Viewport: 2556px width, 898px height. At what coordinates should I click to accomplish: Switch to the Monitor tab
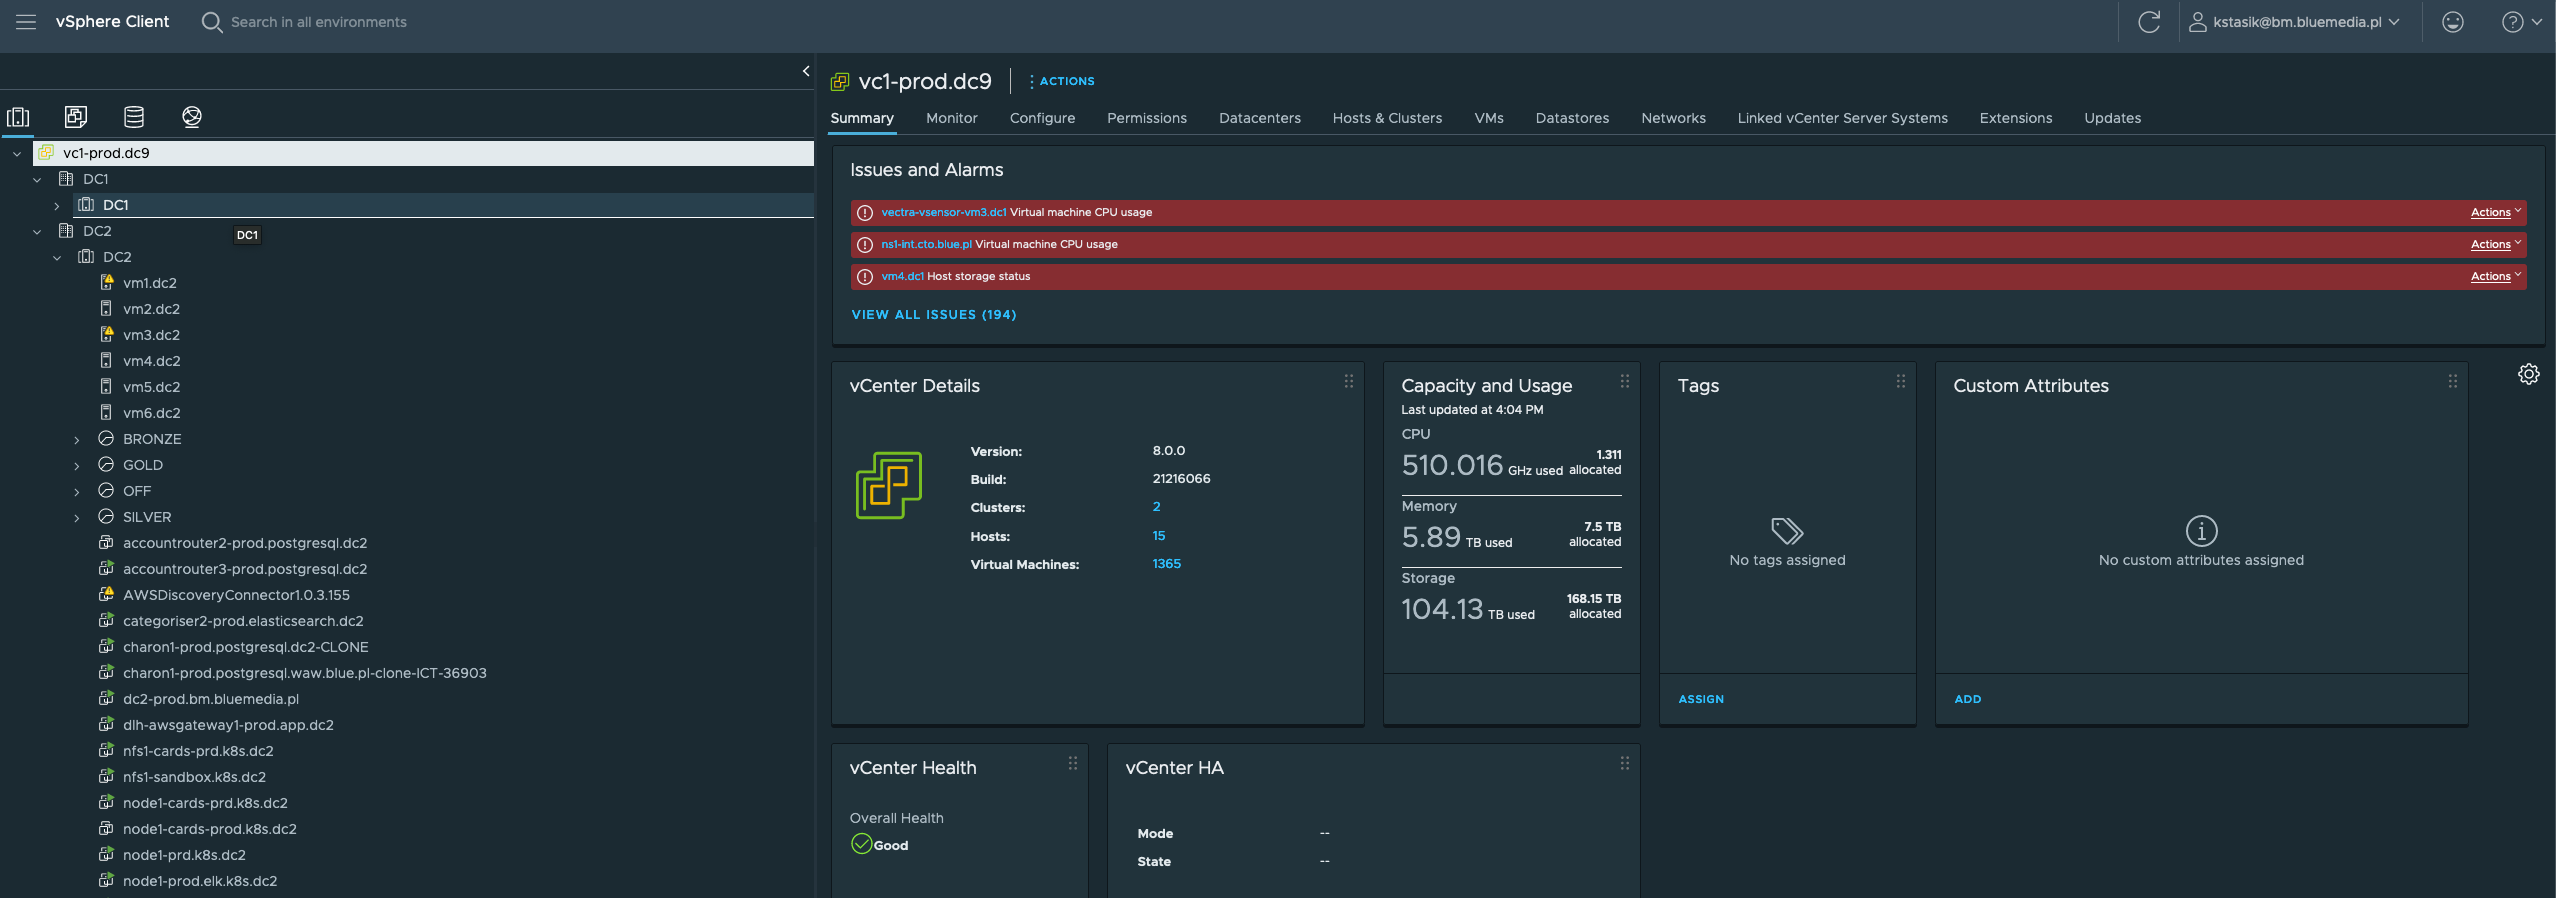pyautogui.click(x=951, y=118)
